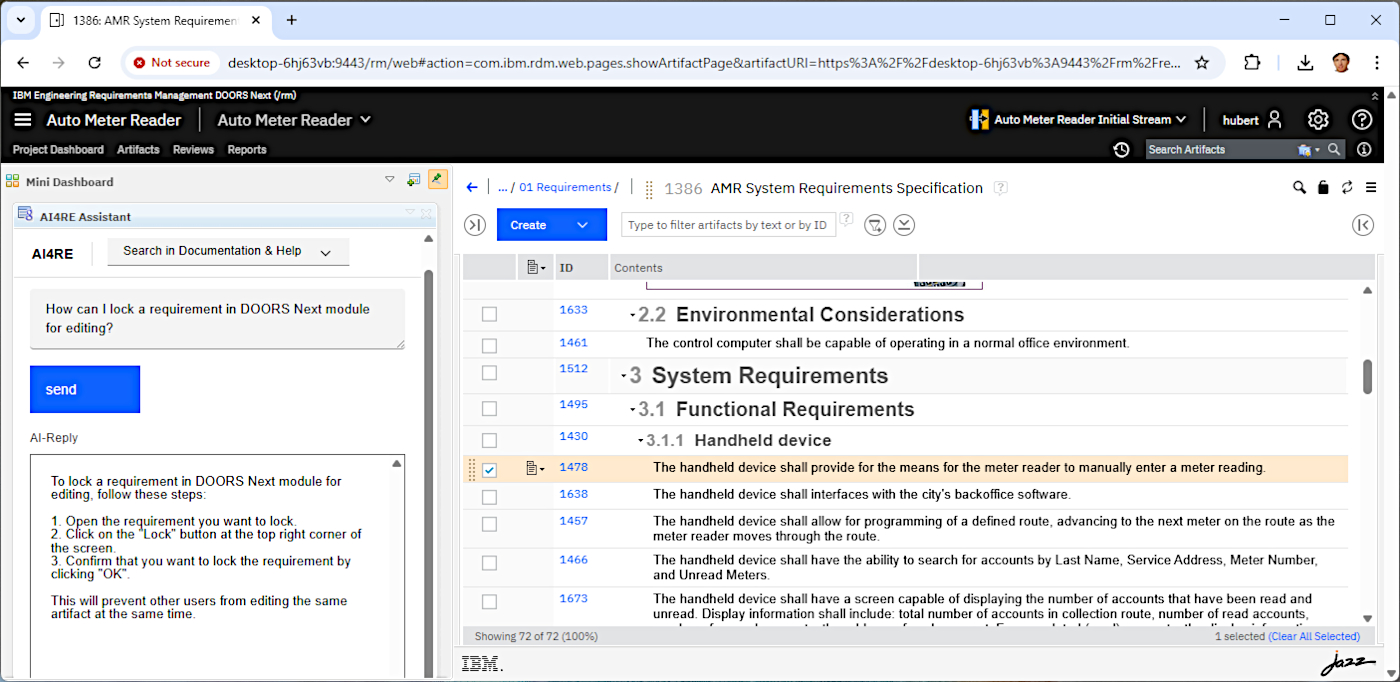
Task: Open the settings gear icon
Action: pos(1318,120)
